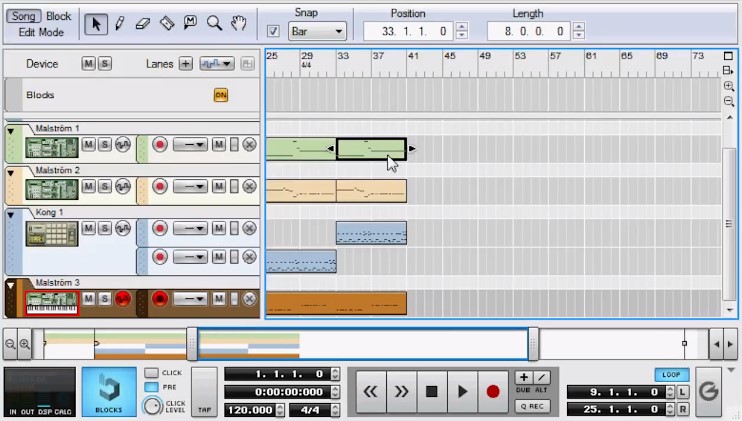The height and width of the screenshot is (421, 742).
Task: Toggle the Snap checkbox
Action: tap(274, 32)
